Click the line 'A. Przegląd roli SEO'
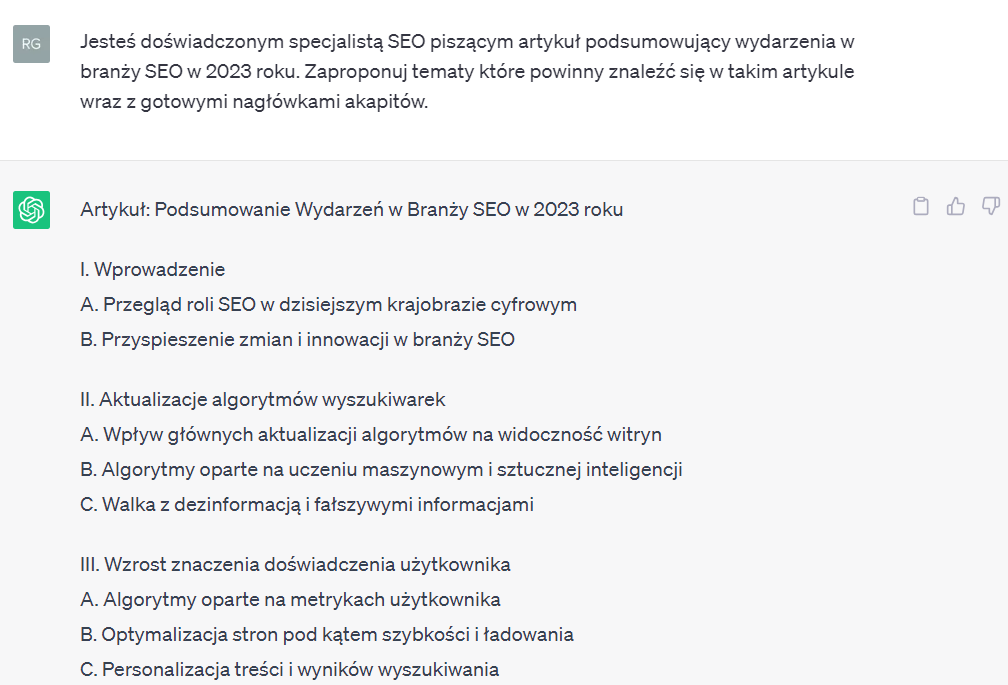Image resolution: width=1008 pixels, height=685 pixels. tap(328, 304)
